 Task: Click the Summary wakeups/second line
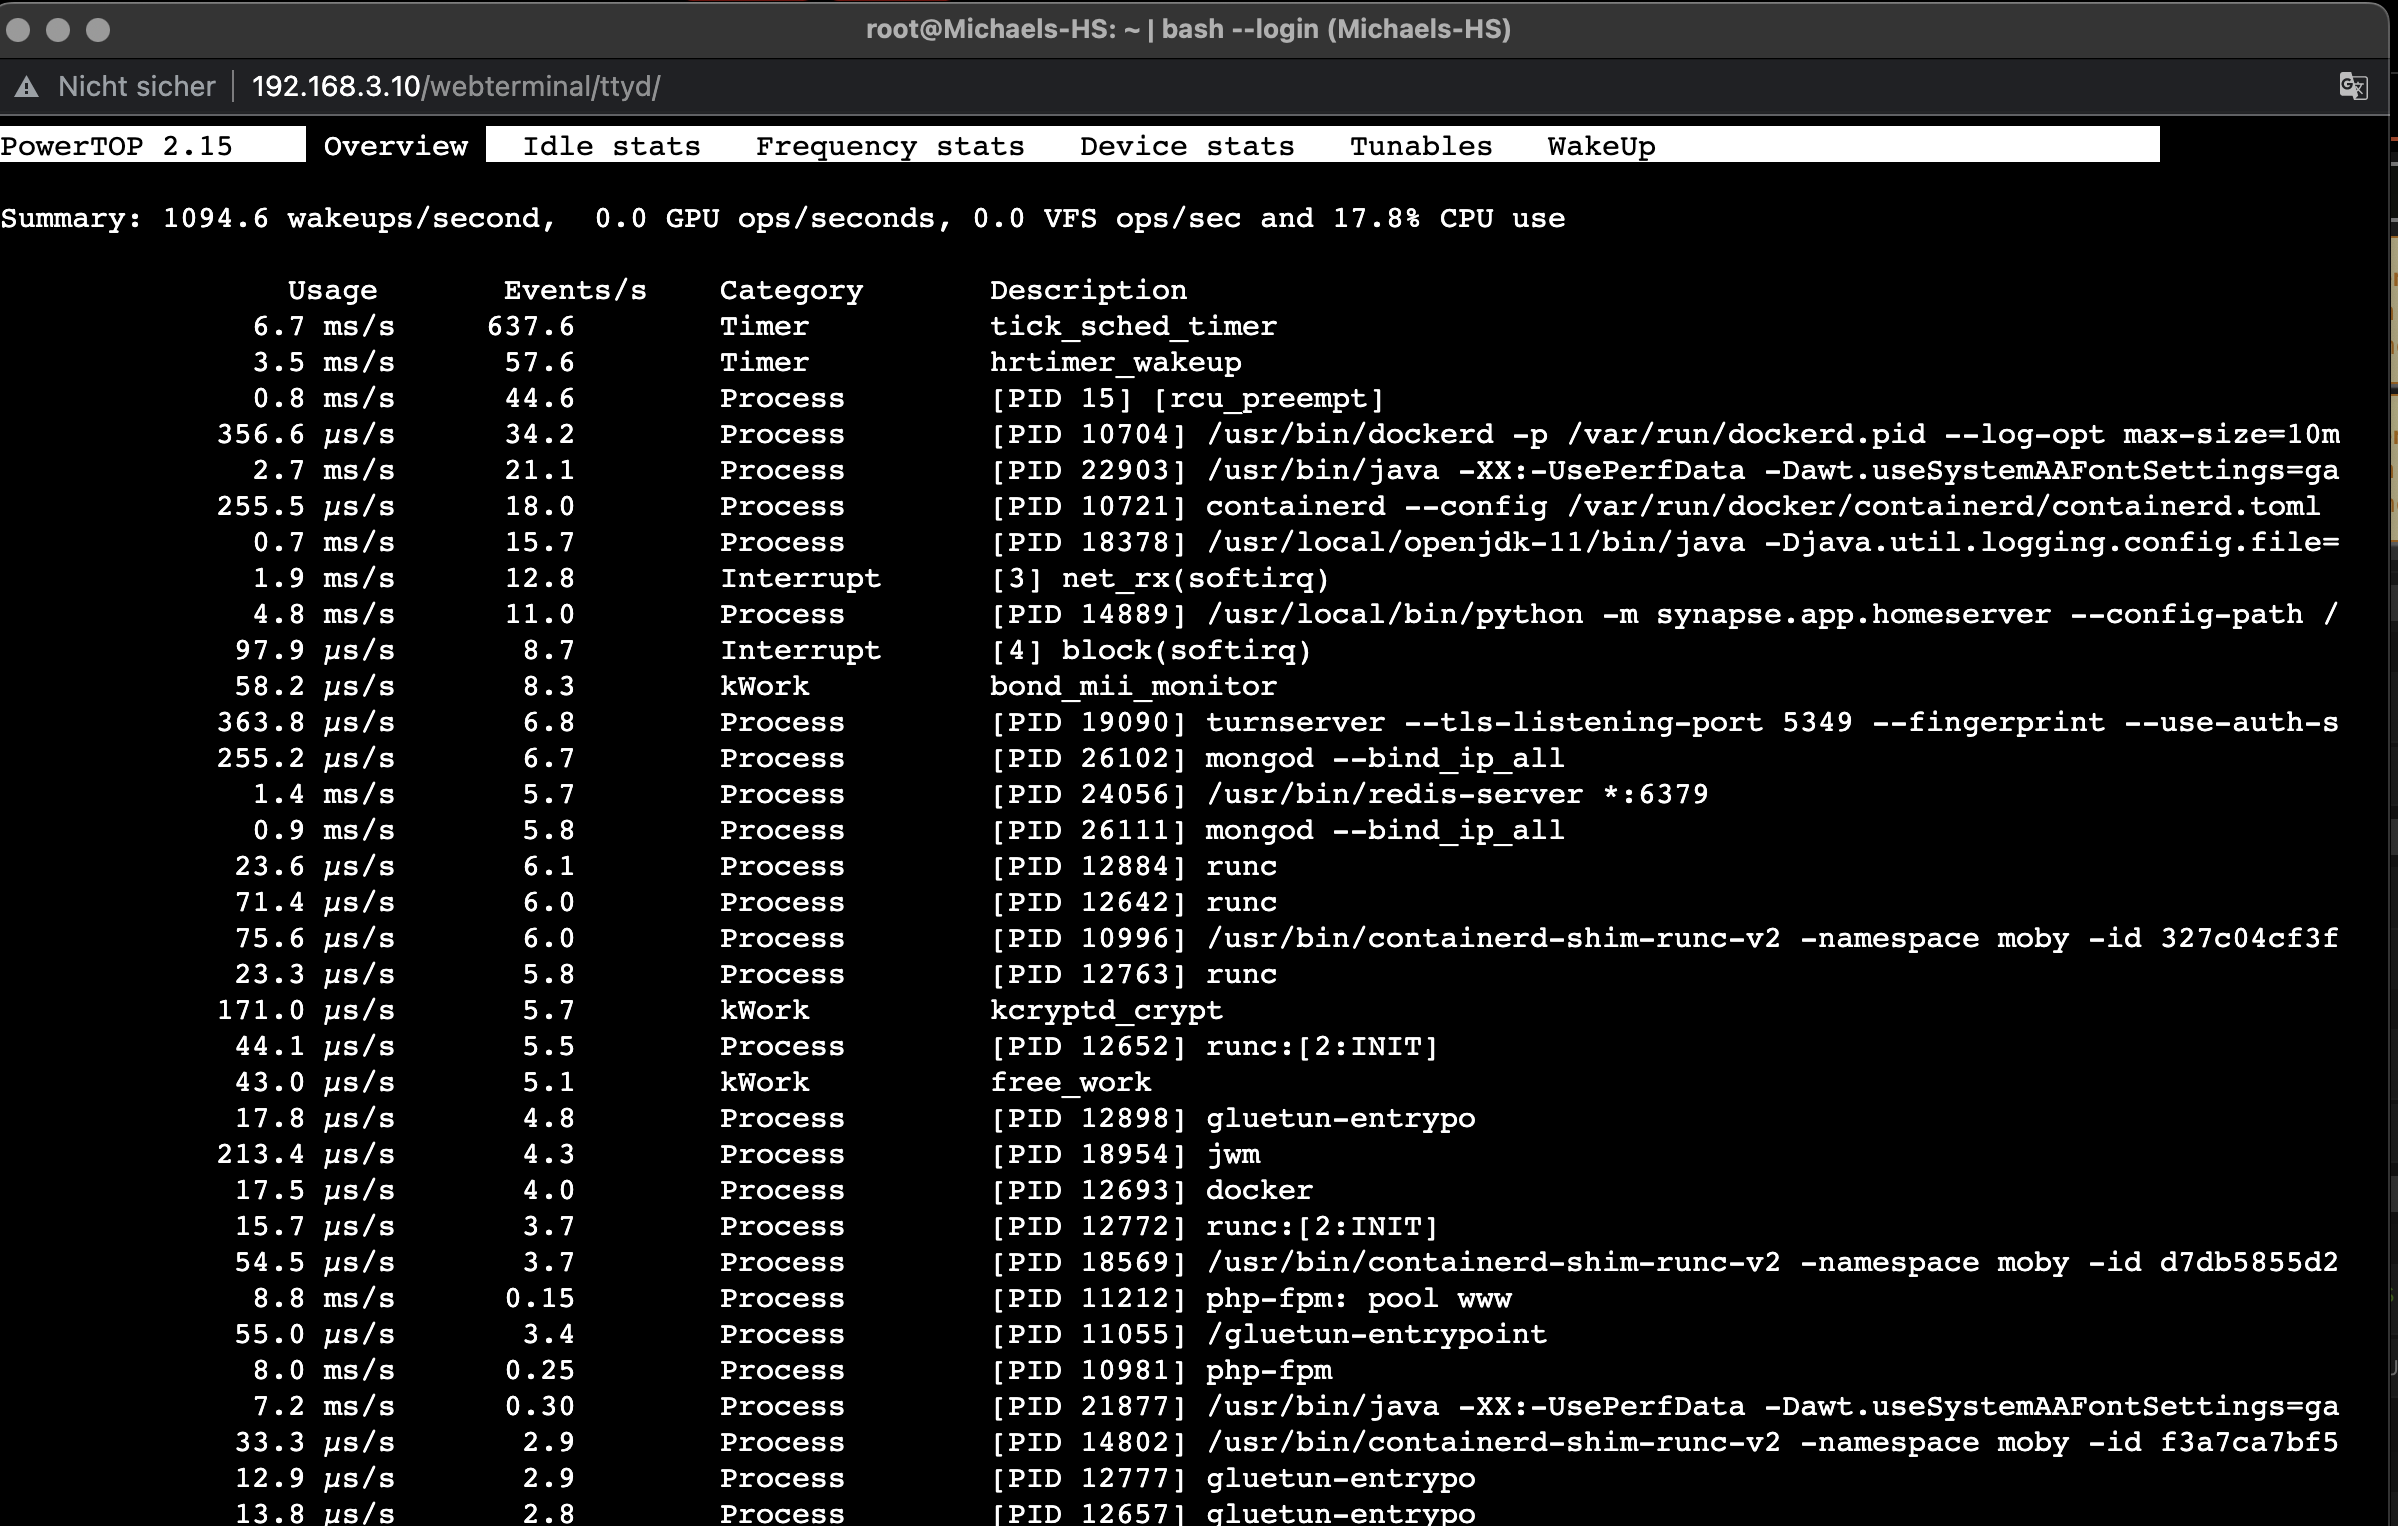coord(782,218)
